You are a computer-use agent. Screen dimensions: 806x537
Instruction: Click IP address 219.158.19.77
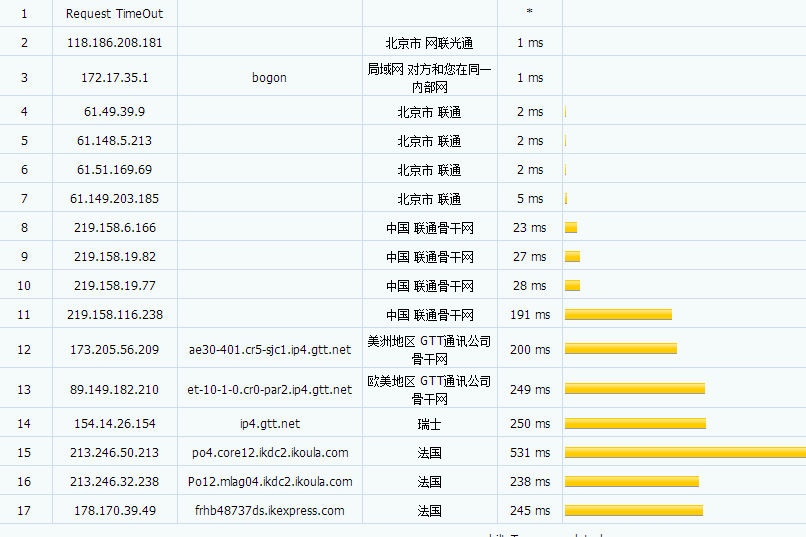[x=114, y=286]
